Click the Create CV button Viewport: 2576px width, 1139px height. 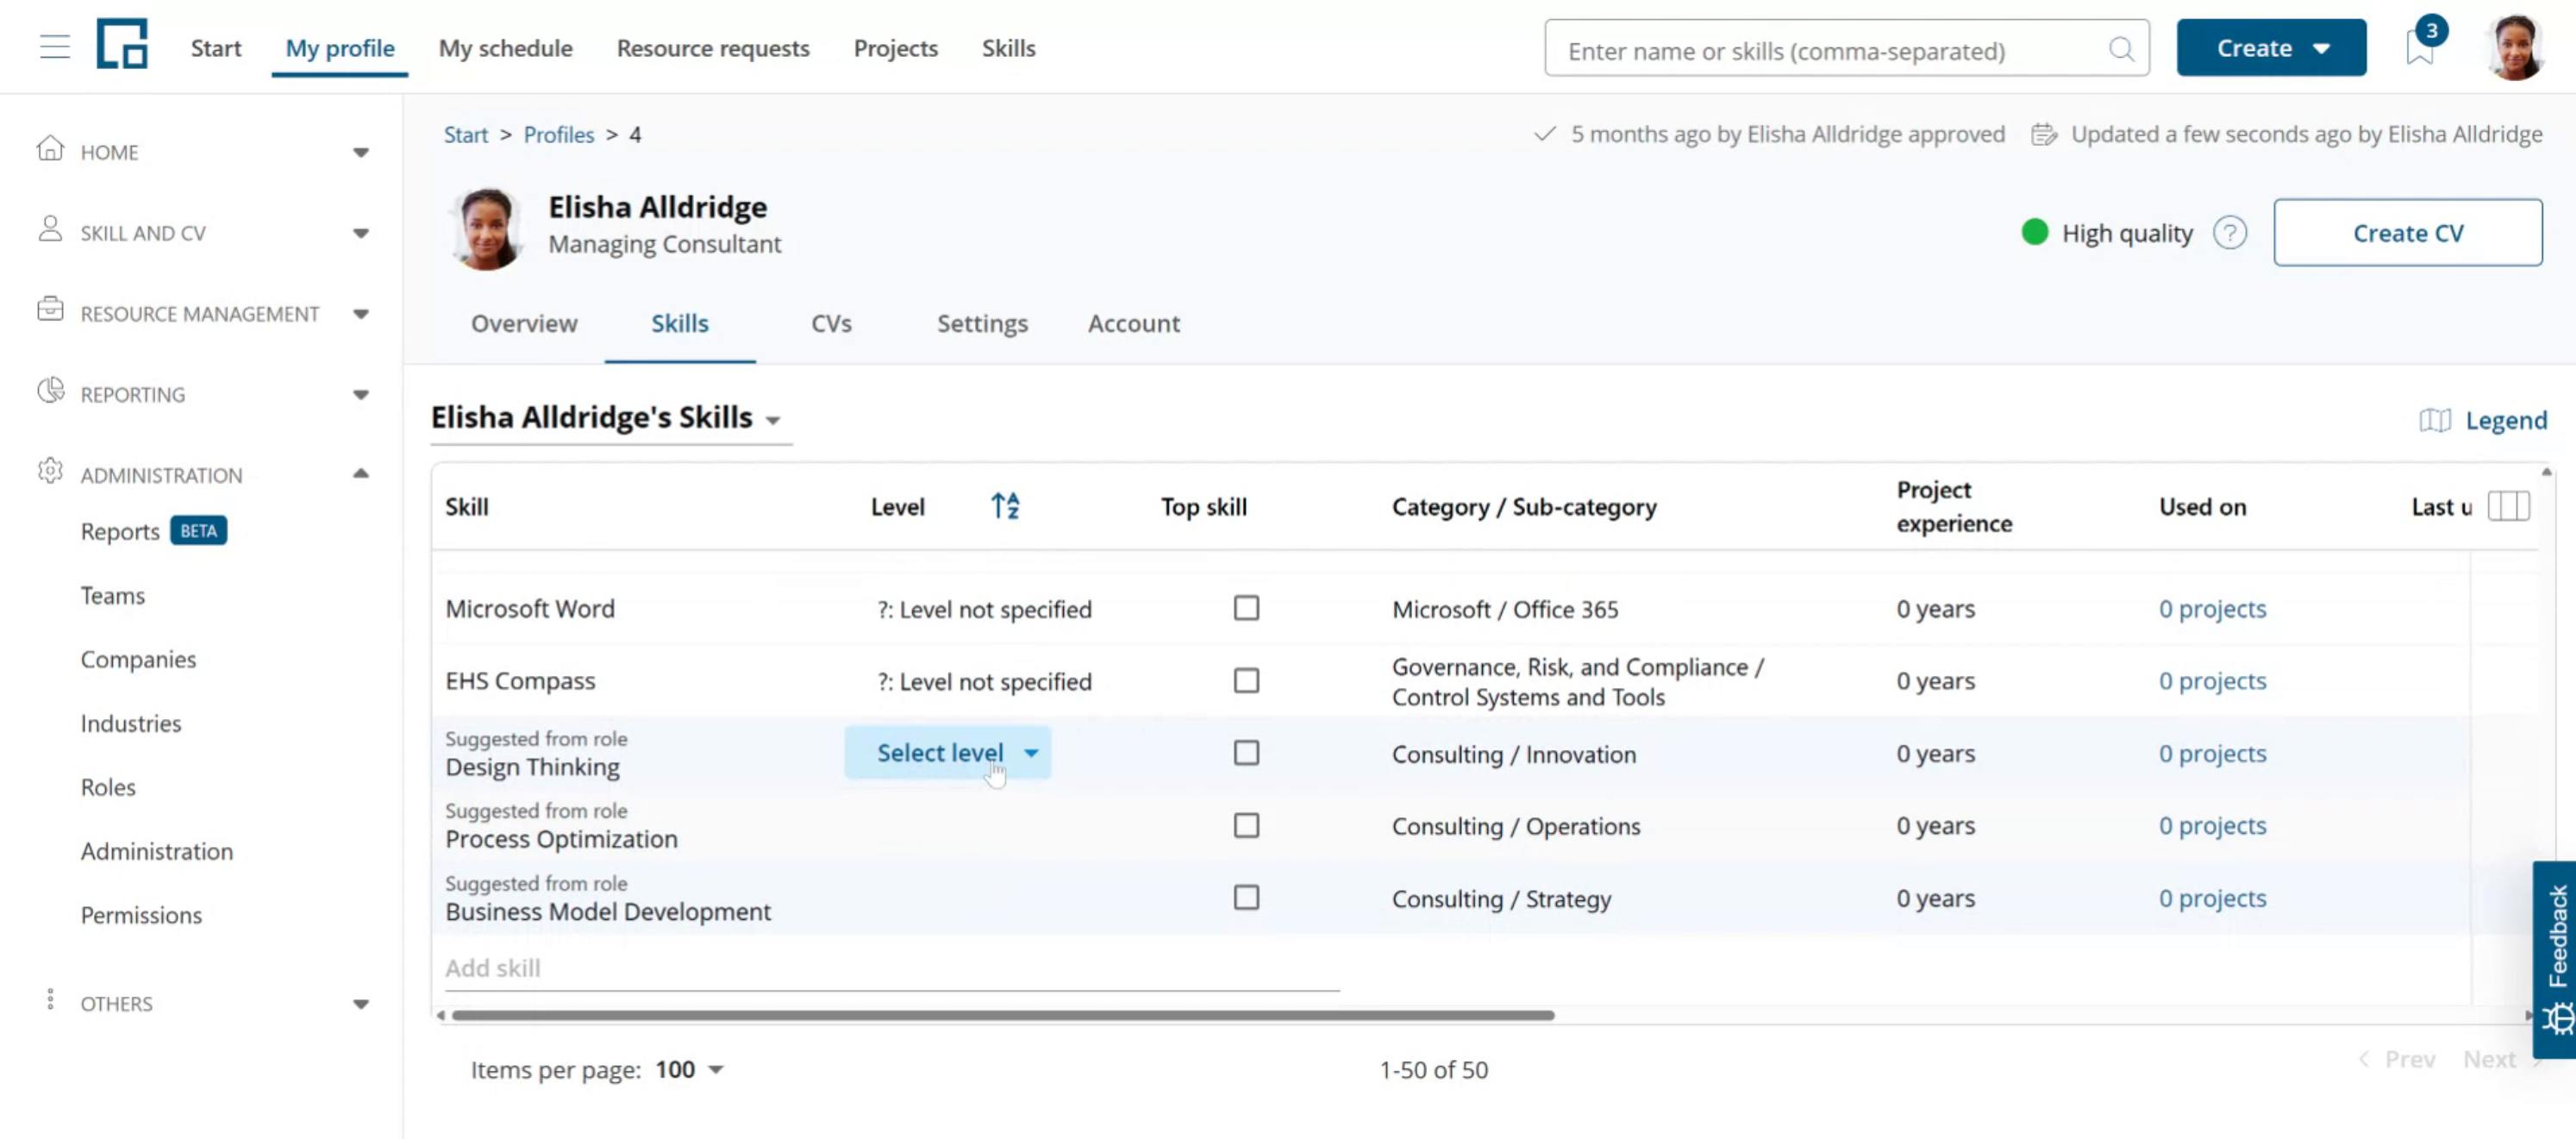[2407, 232]
